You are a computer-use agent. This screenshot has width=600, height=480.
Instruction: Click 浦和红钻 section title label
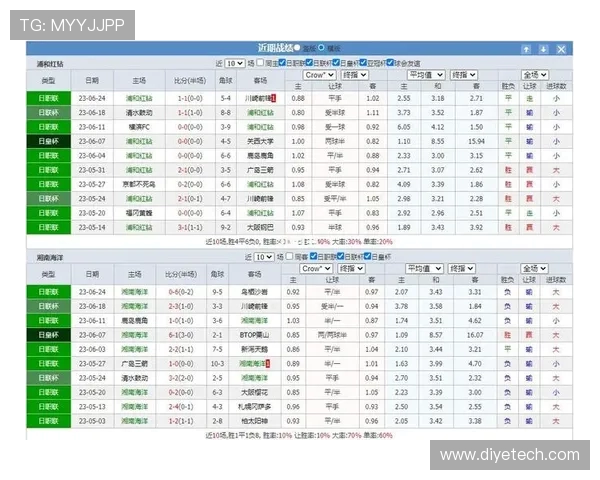click(50, 64)
